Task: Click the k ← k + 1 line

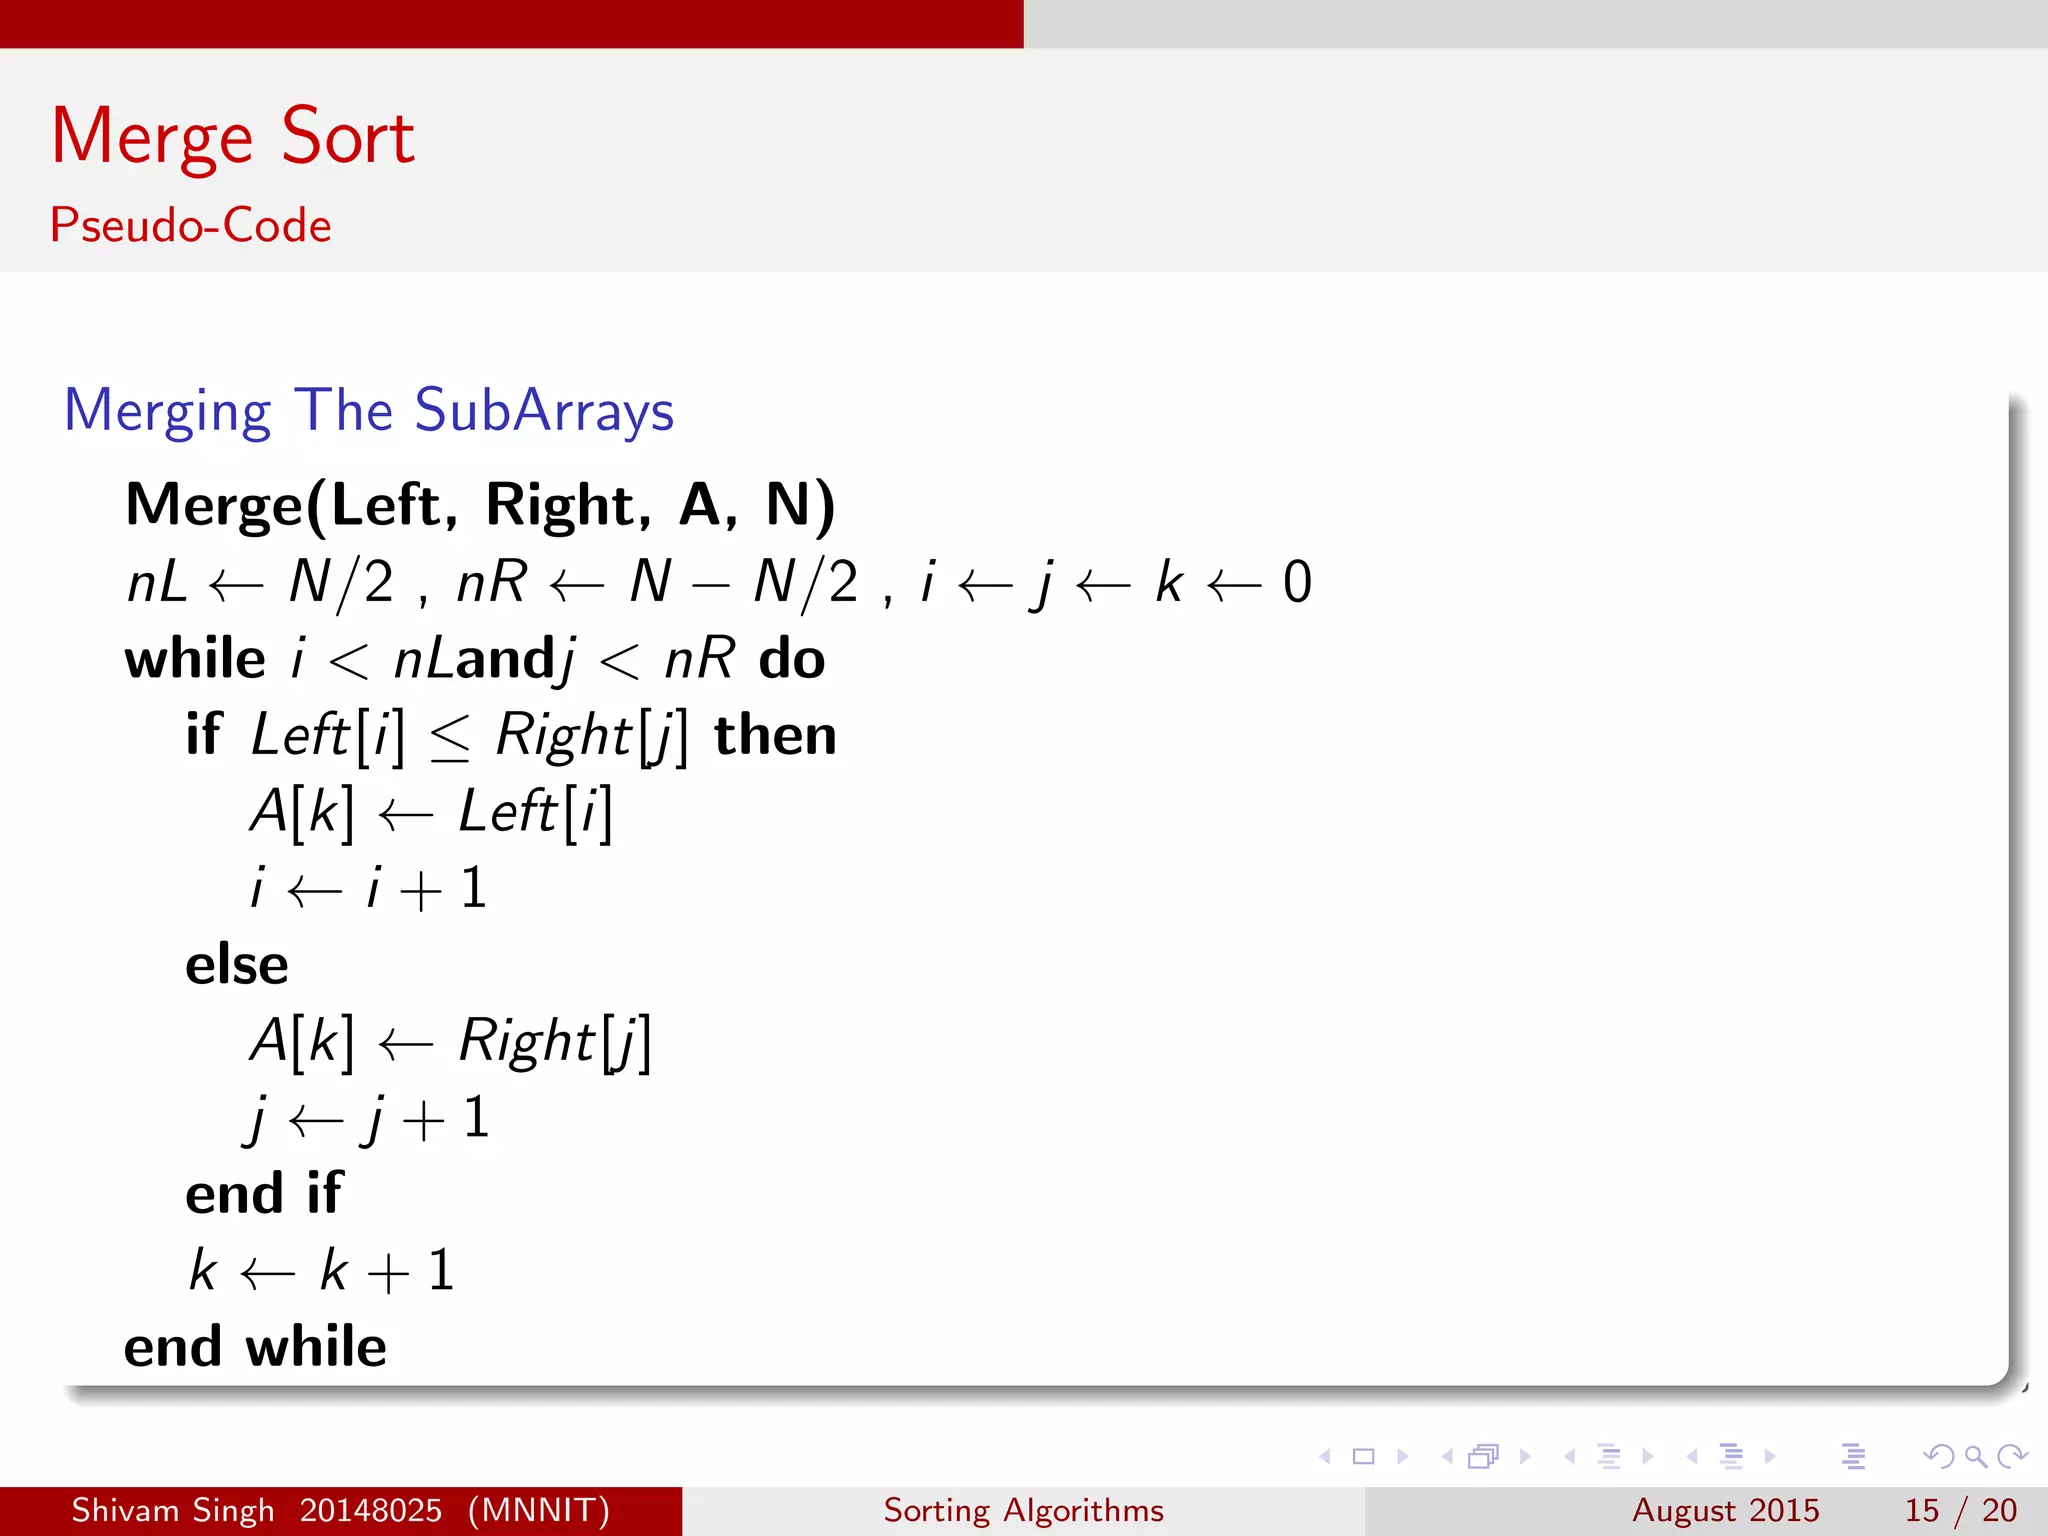Action: (x=322, y=1272)
